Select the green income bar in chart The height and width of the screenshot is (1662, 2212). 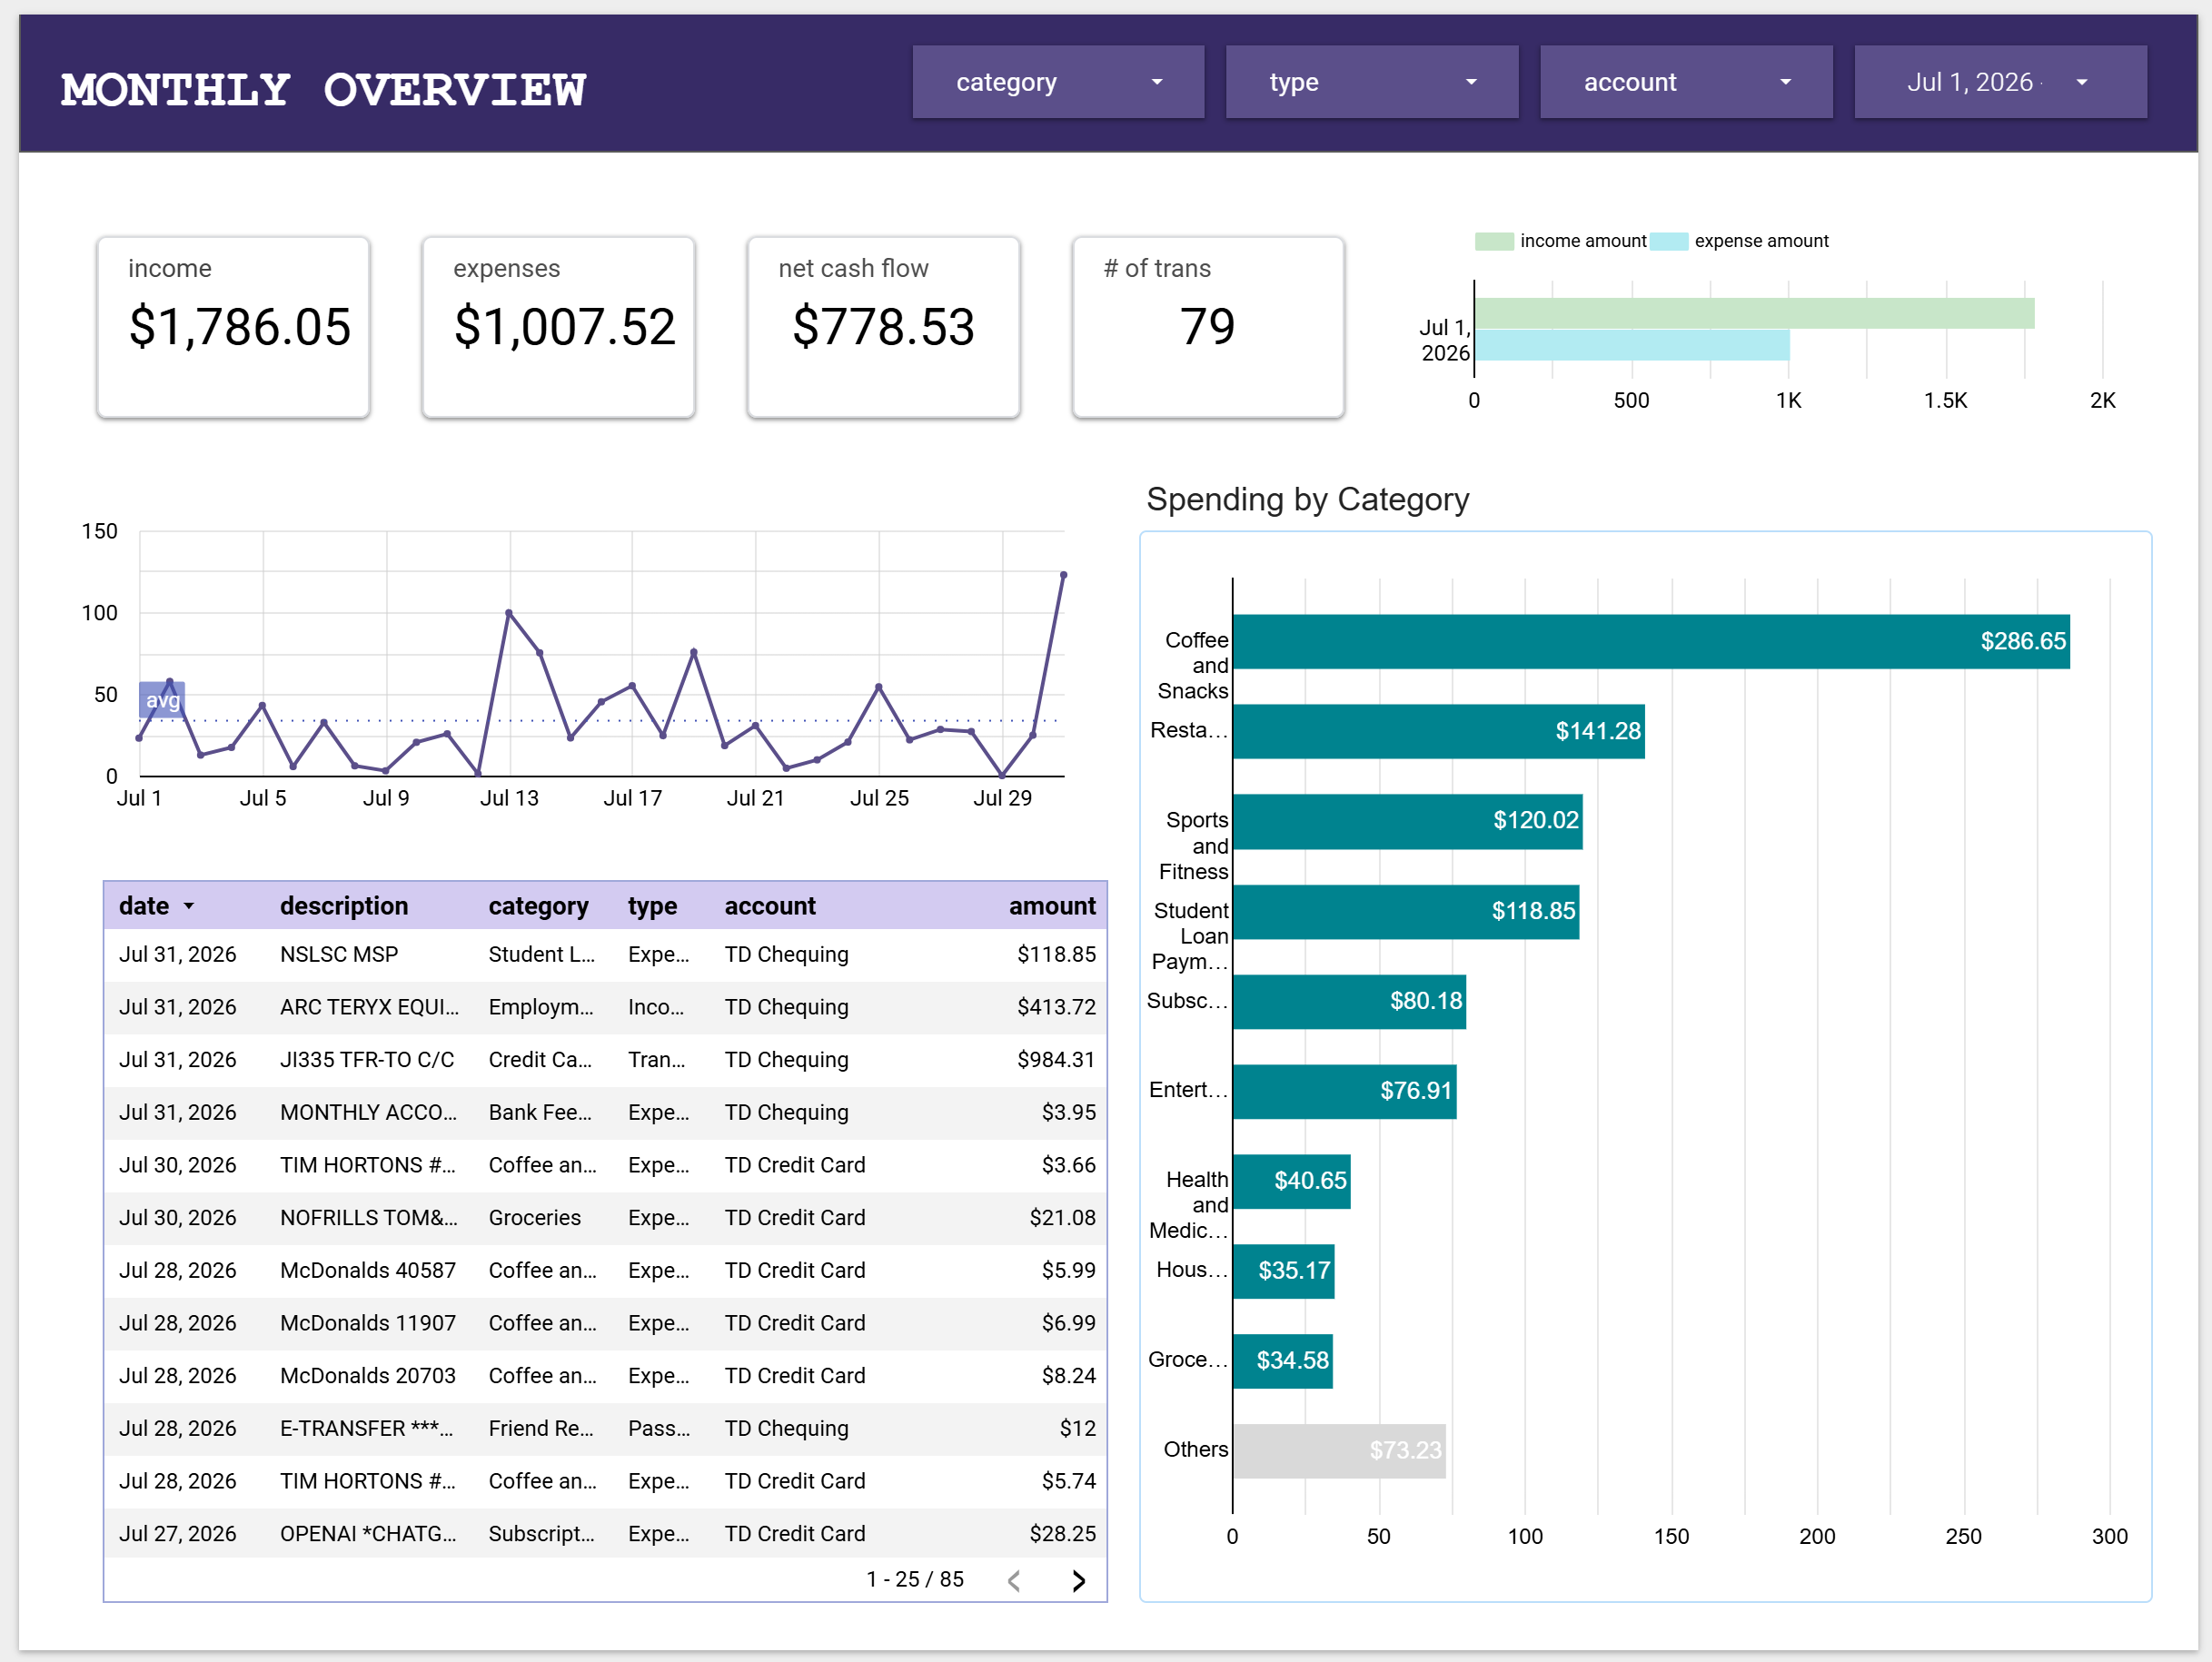[1755, 313]
